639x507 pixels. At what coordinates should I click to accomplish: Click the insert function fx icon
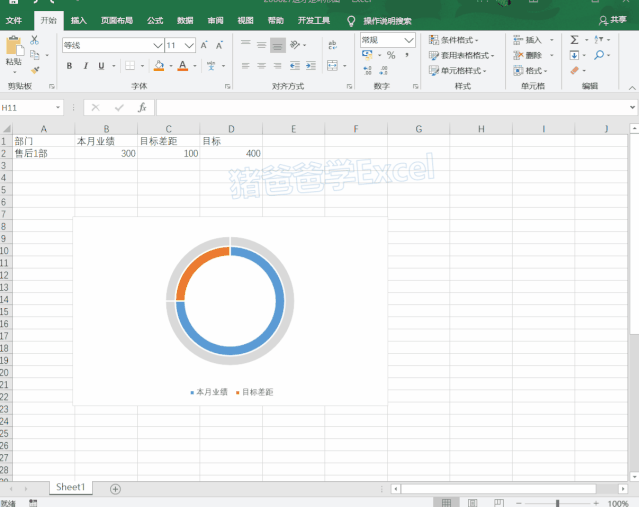pyautogui.click(x=142, y=108)
